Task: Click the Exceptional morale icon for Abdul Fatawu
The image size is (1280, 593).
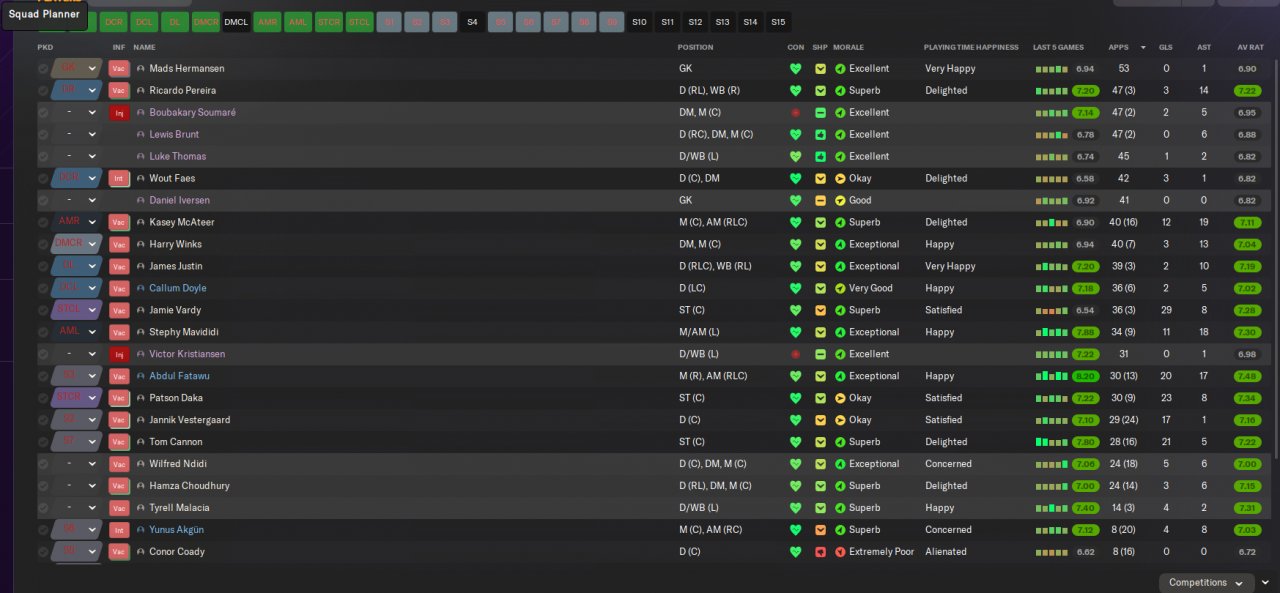Action: point(840,376)
